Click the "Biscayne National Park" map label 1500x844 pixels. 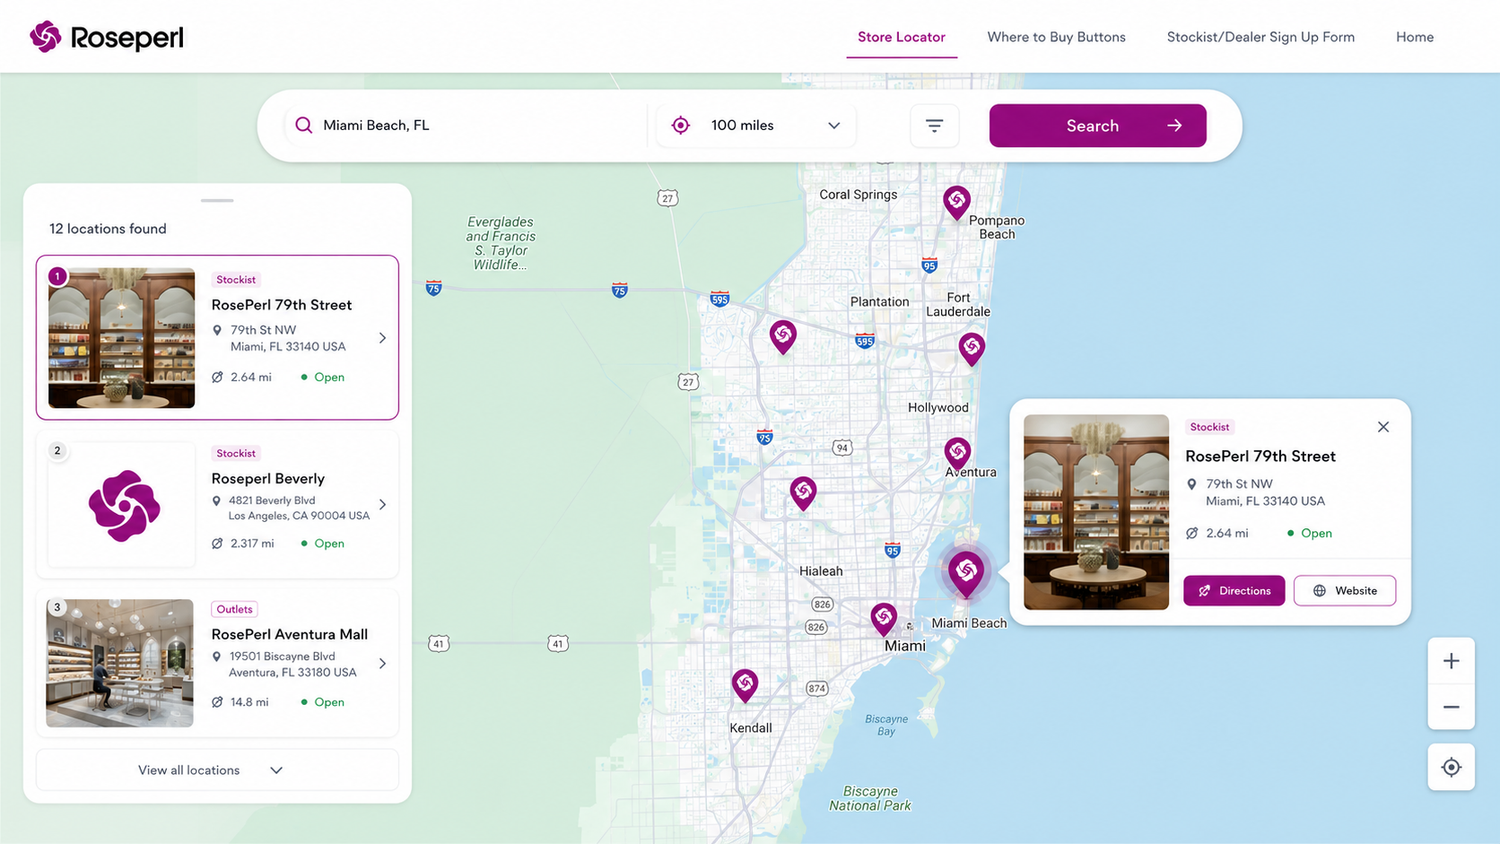[870, 798]
